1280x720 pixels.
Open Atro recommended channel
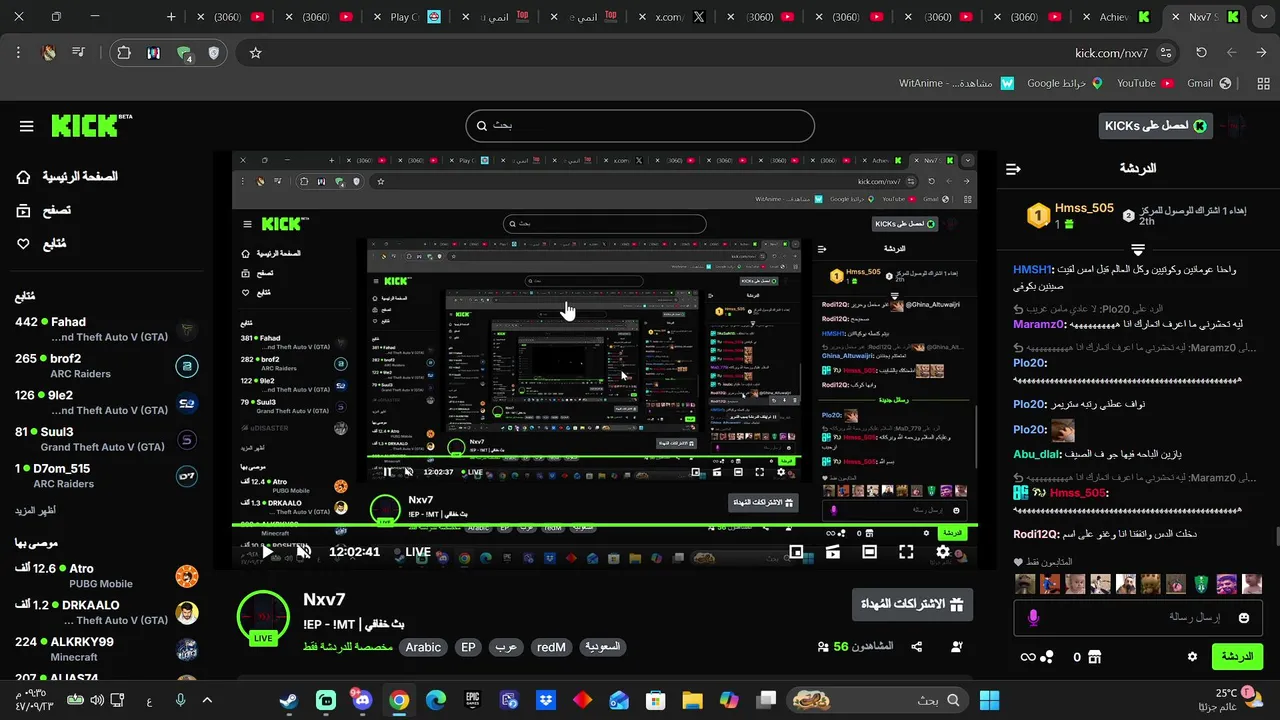[105, 576]
